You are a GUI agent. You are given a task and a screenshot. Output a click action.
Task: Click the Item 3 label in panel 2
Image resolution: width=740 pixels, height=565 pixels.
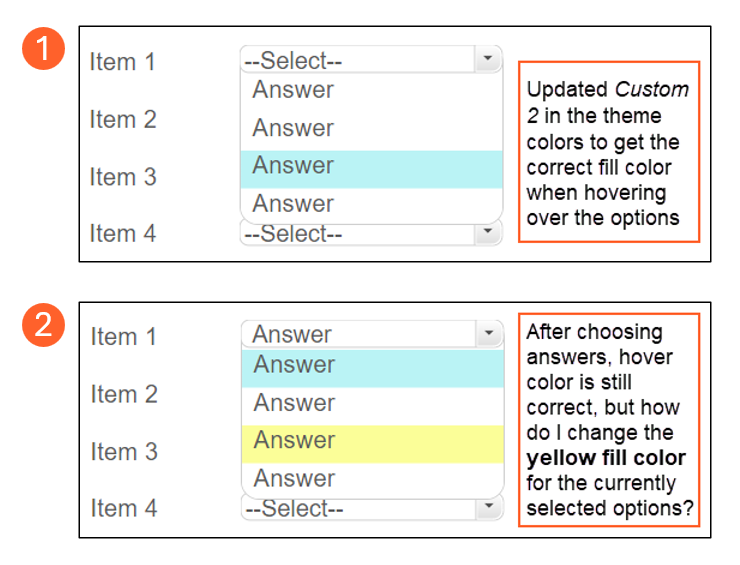click(124, 451)
